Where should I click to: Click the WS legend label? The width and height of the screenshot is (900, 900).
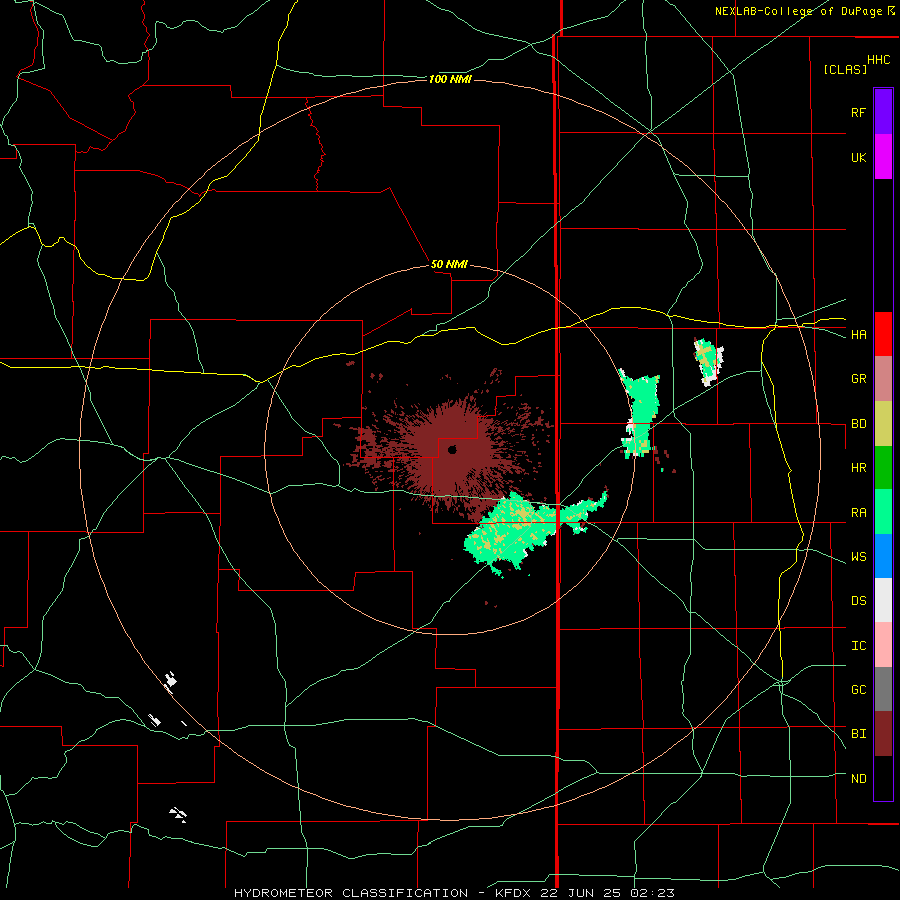pyautogui.click(x=858, y=557)
